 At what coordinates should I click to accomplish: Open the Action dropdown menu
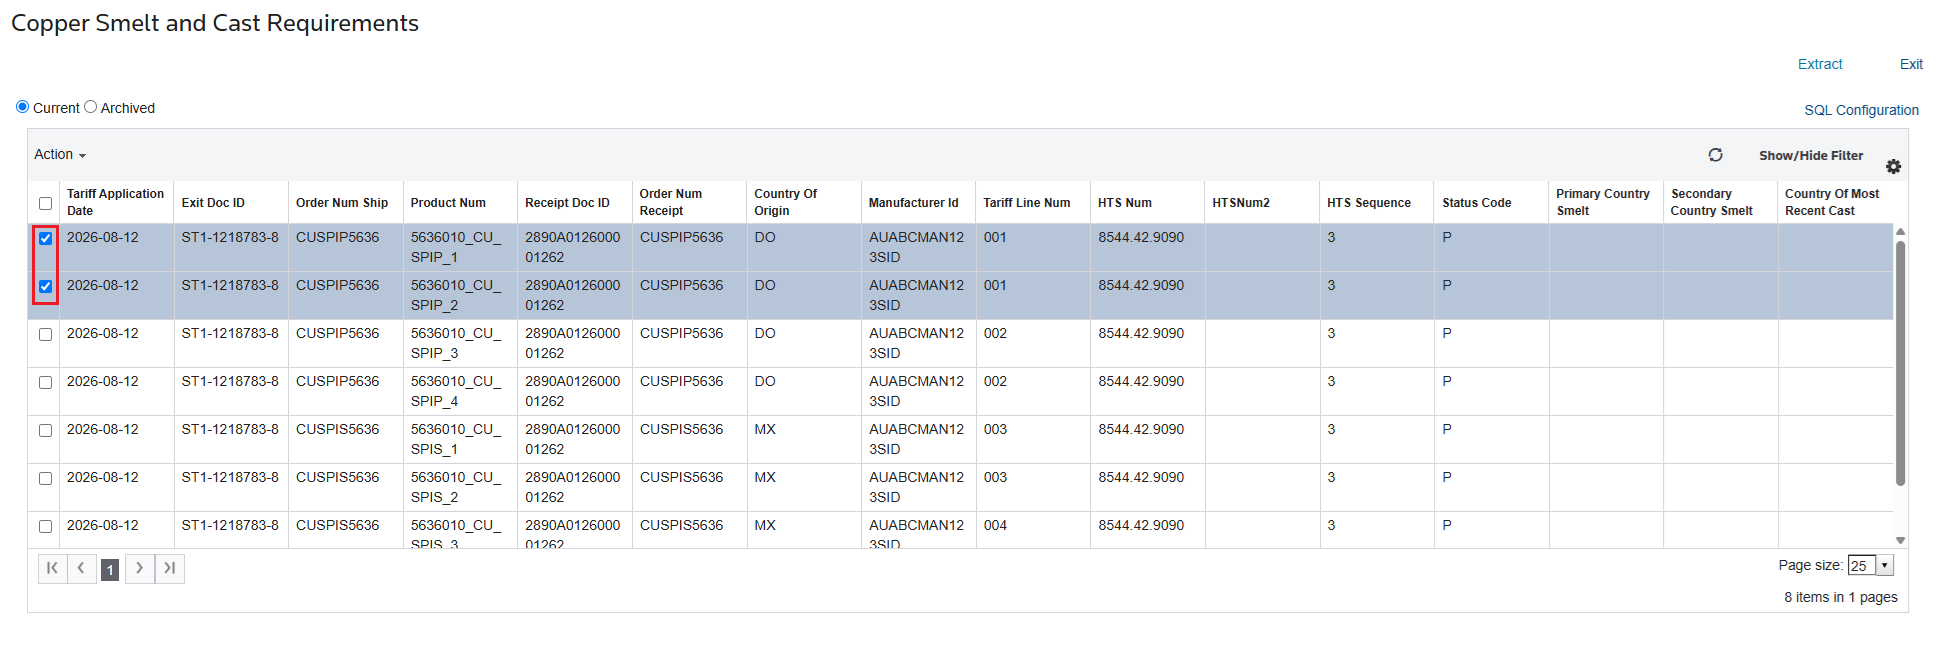coord(60,154)
